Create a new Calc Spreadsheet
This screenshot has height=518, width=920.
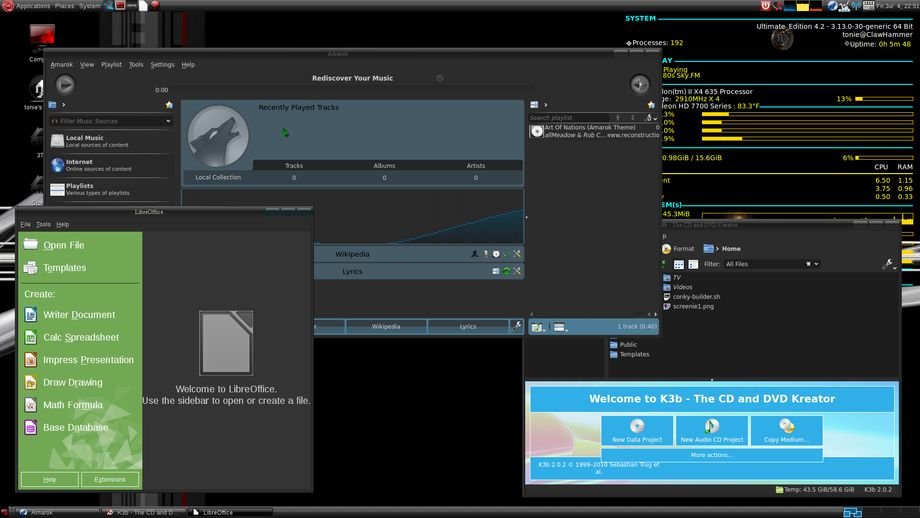click(31, 338)
